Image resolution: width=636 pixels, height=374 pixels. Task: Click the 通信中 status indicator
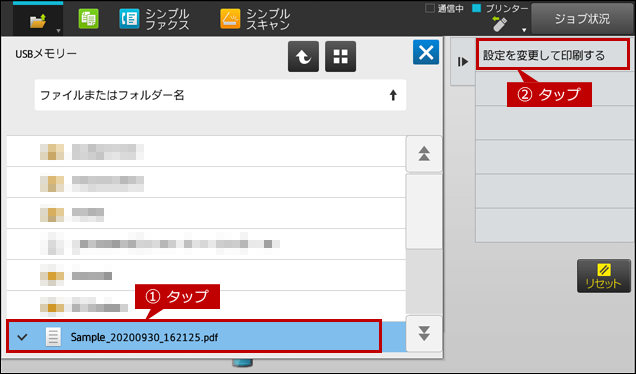pyautogui.click(x=444, y=9)
